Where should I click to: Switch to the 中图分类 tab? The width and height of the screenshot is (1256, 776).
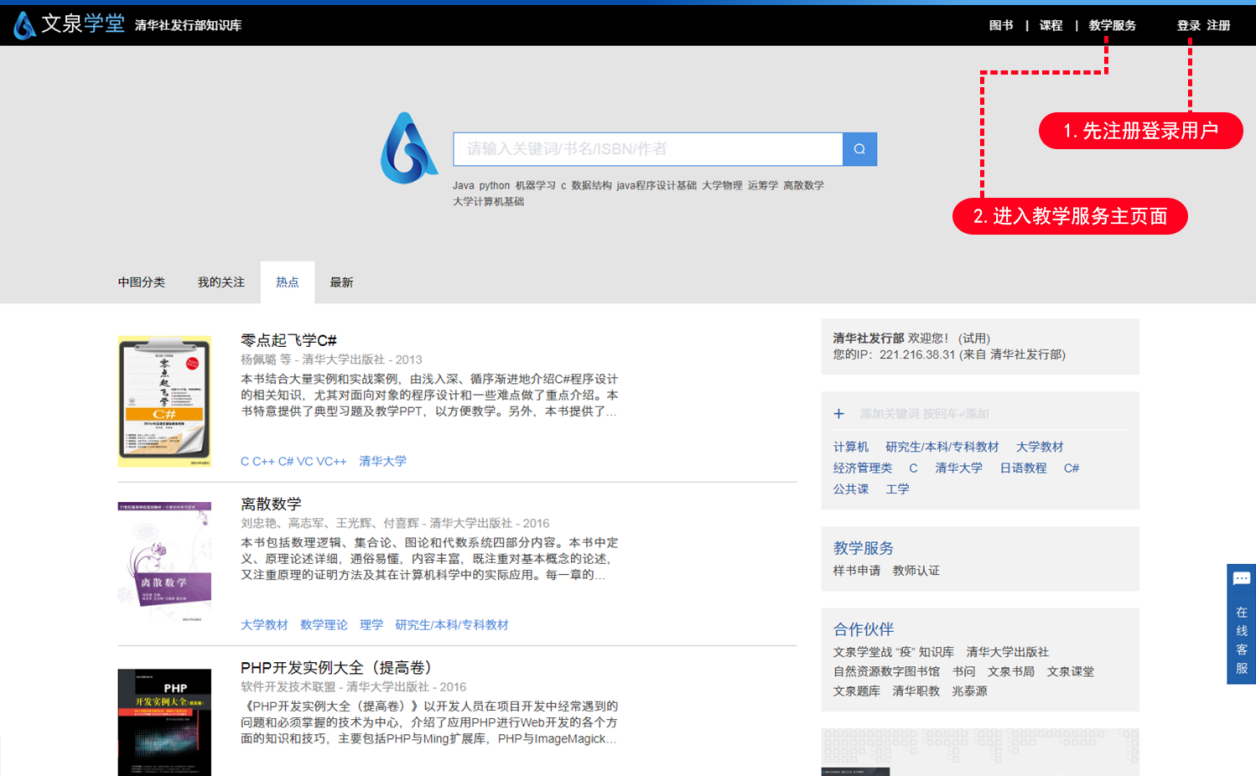coord(141,283)
